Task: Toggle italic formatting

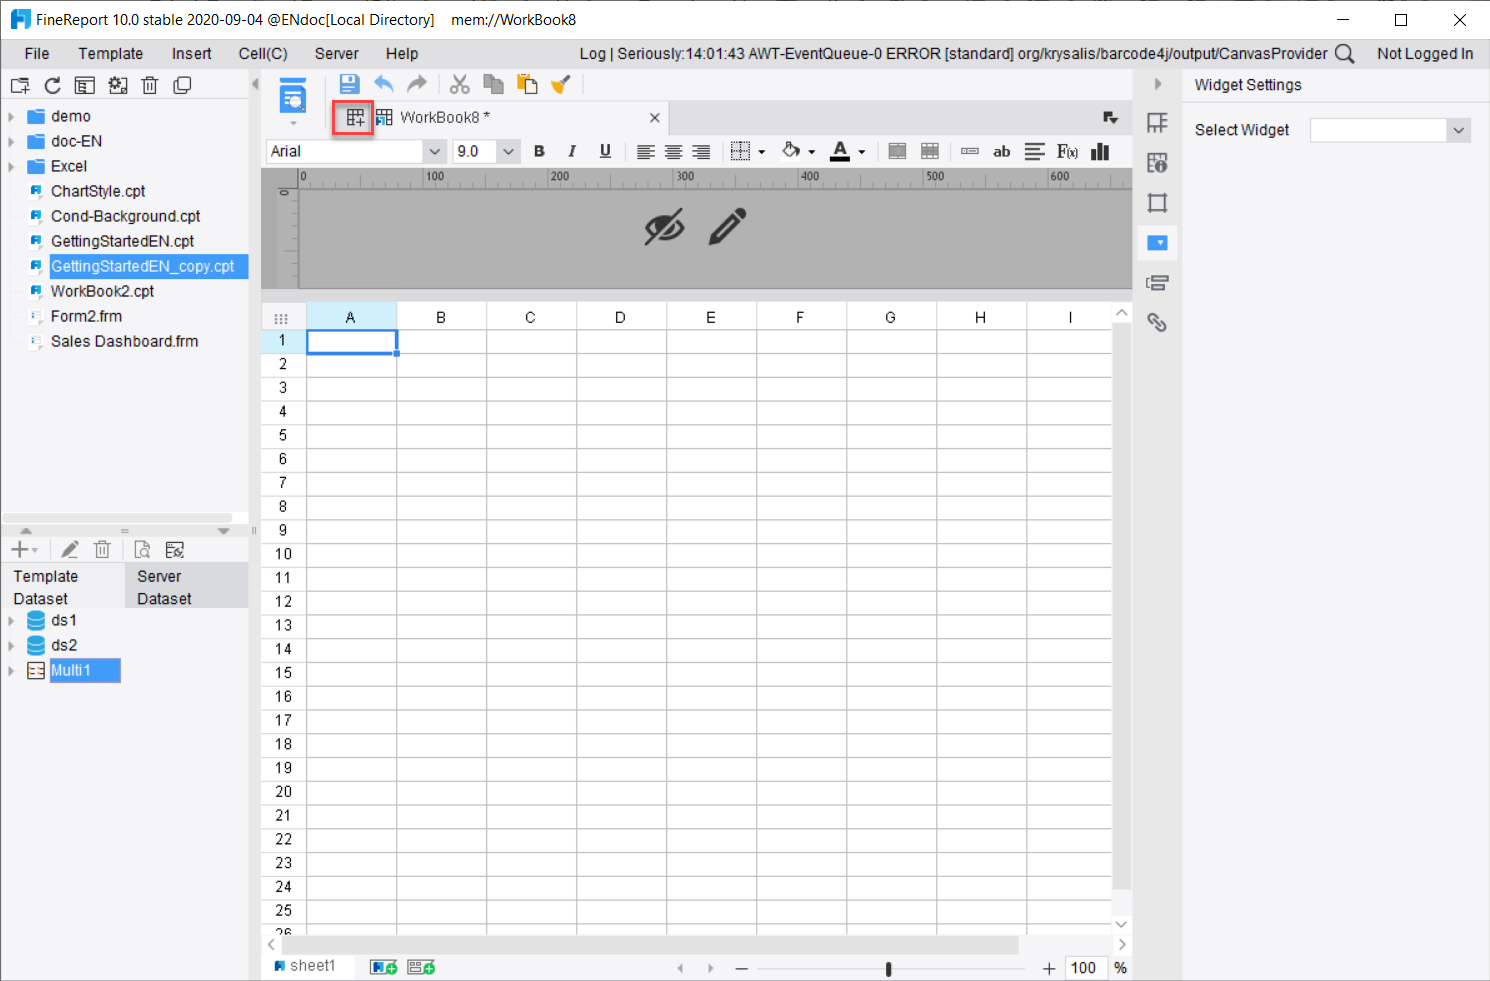Action: (x=572, y=151)
